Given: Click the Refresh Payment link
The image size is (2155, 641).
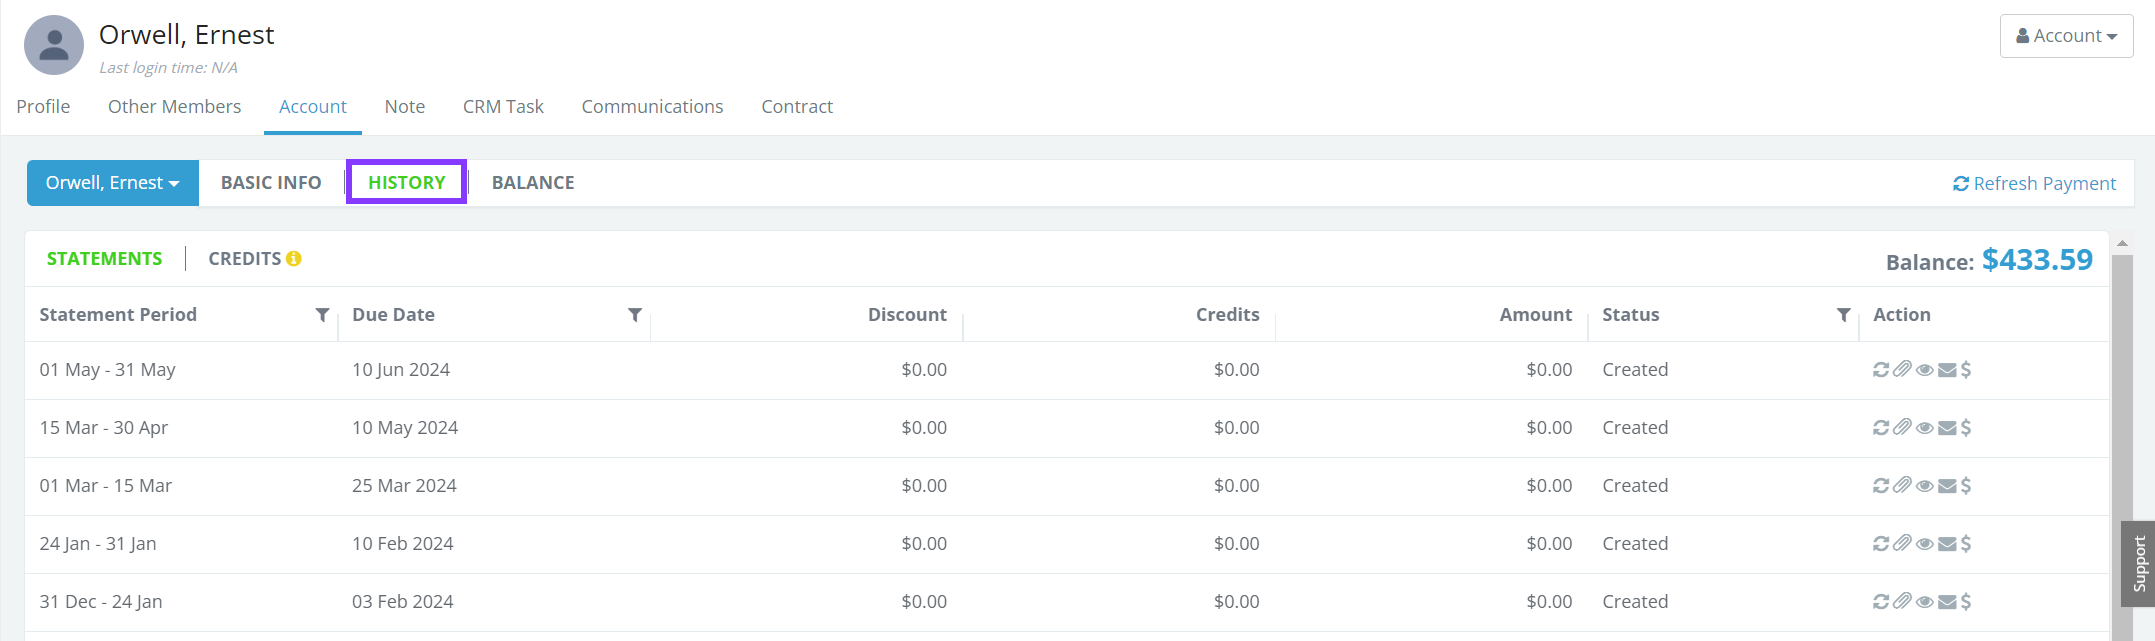Looking at the screenshot, I should (2034, 184).
